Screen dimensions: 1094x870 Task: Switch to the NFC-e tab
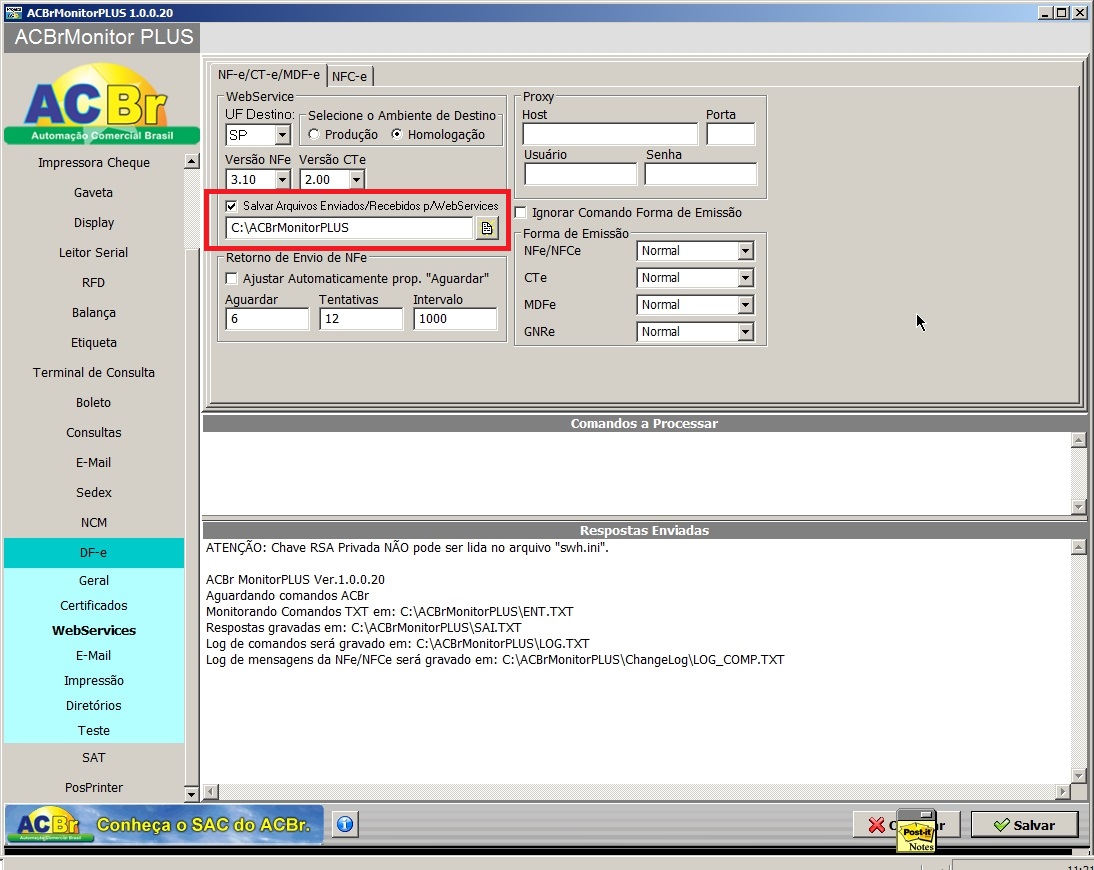coord(350,76)
